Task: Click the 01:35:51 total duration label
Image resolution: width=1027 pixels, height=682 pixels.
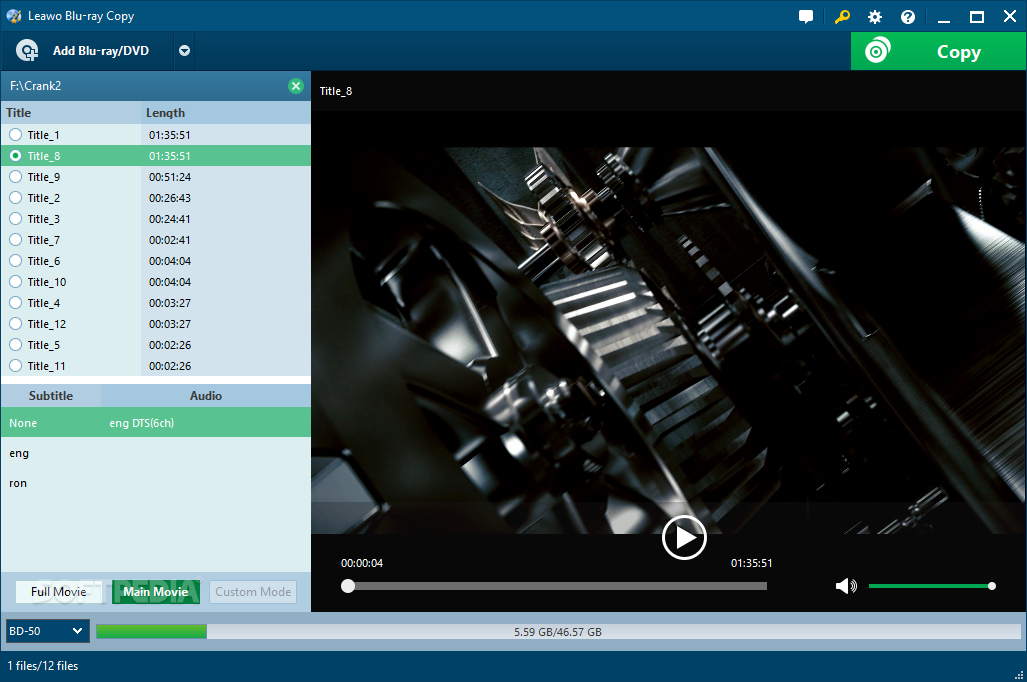Action: 751,563
